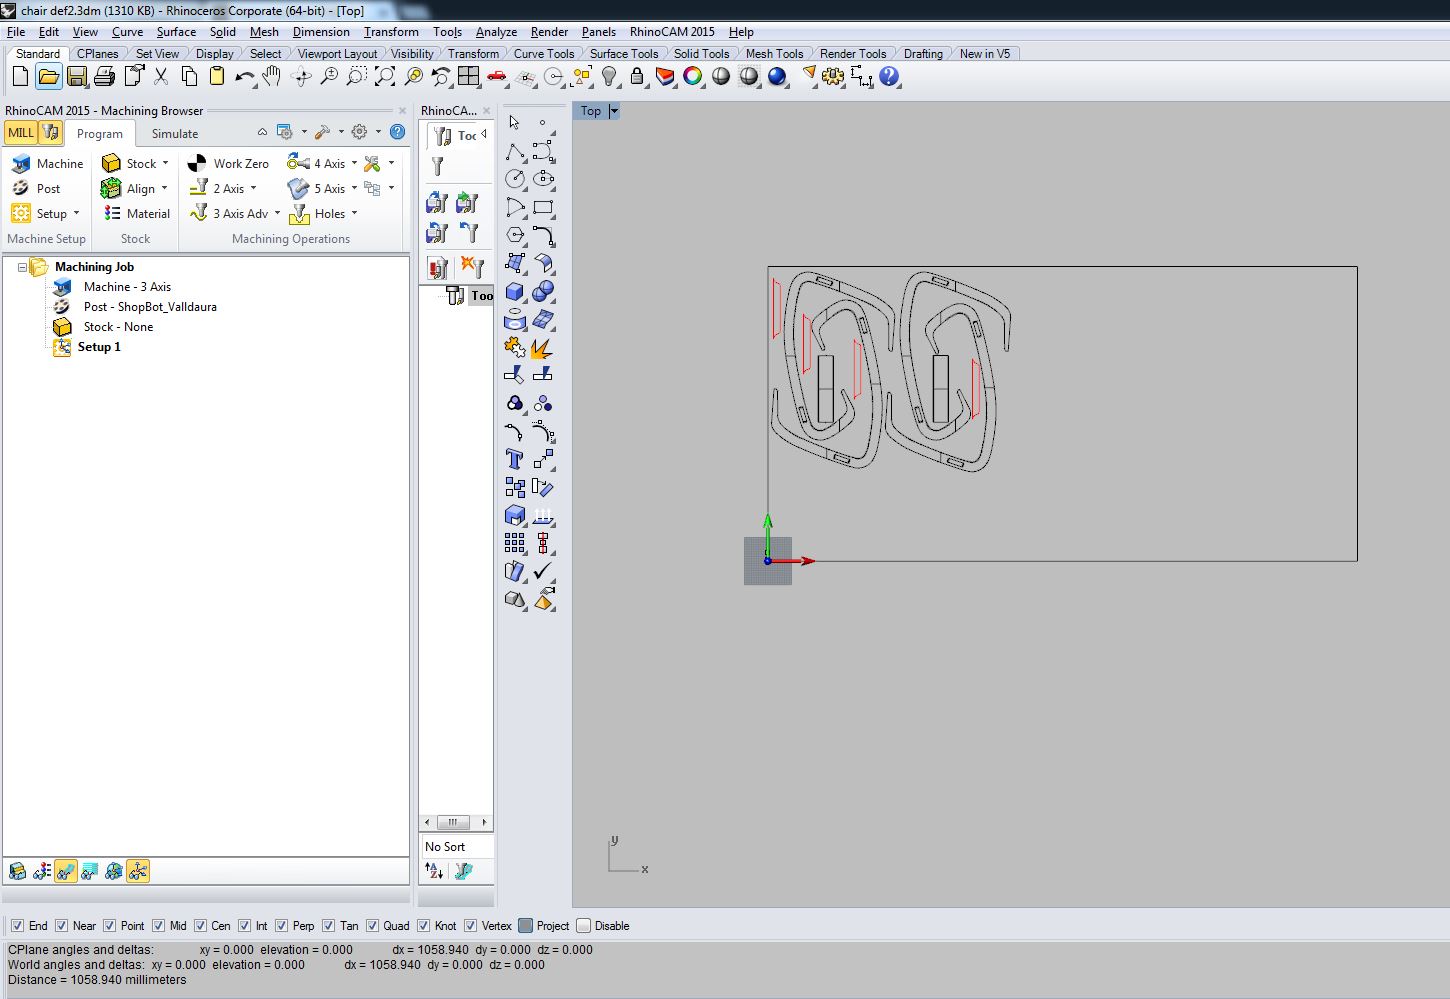This screenshot has height=999, width=1450.
Task: Open the 5 Axis dropdown
Action: (354, 188)
